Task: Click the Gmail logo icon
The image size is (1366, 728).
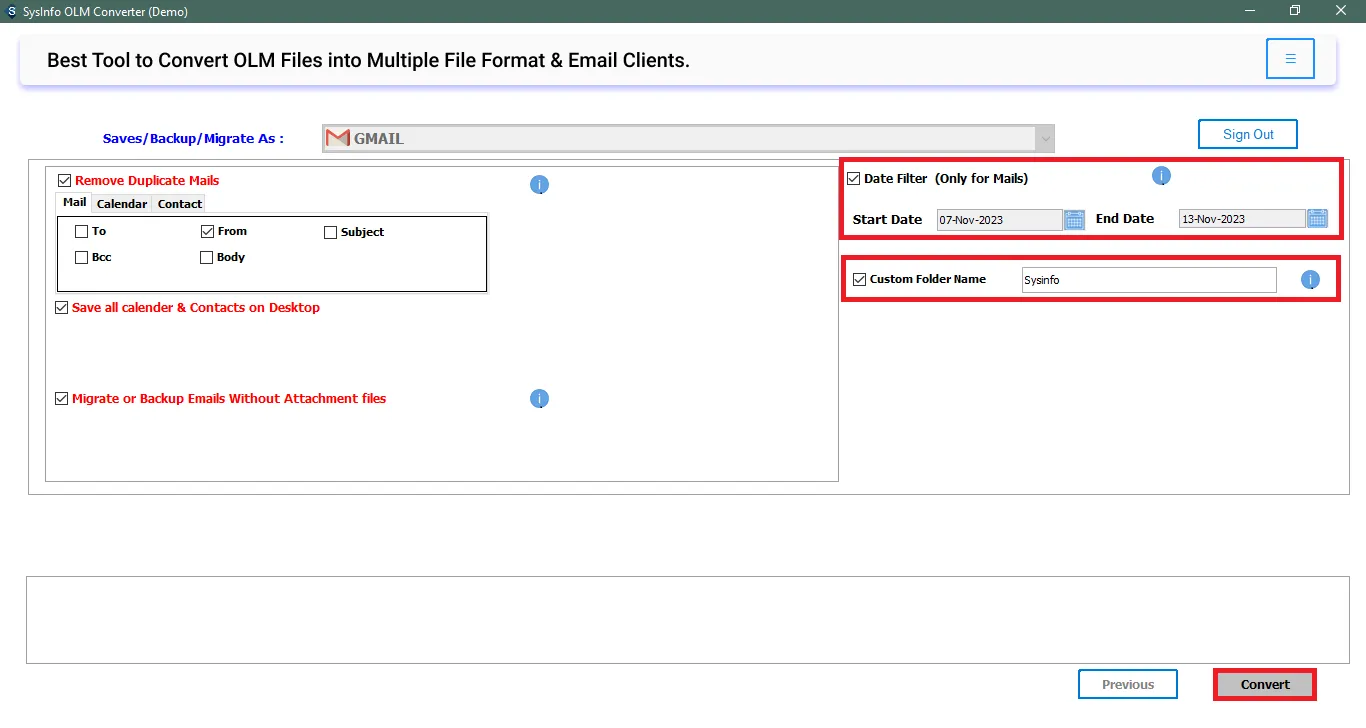Action: [338, 138]
